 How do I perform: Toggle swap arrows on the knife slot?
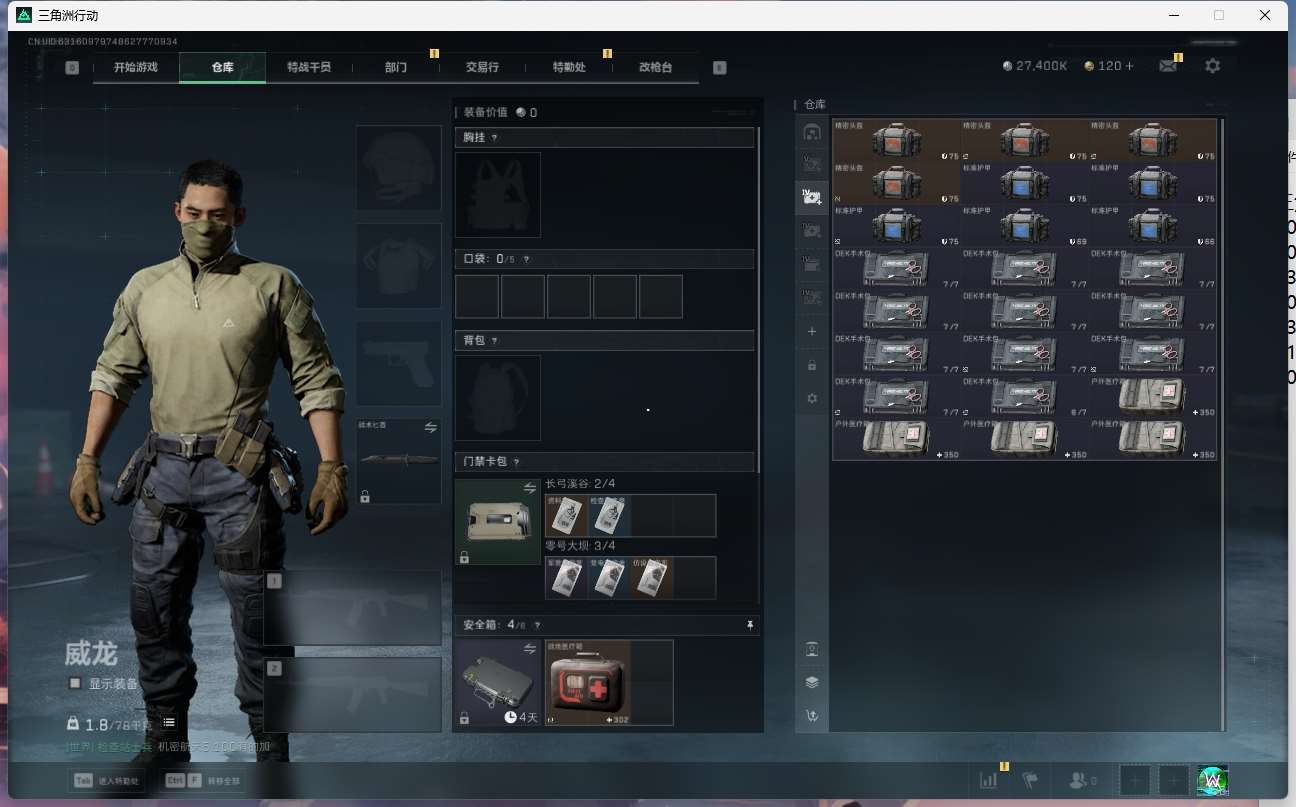tap(431, 427)
